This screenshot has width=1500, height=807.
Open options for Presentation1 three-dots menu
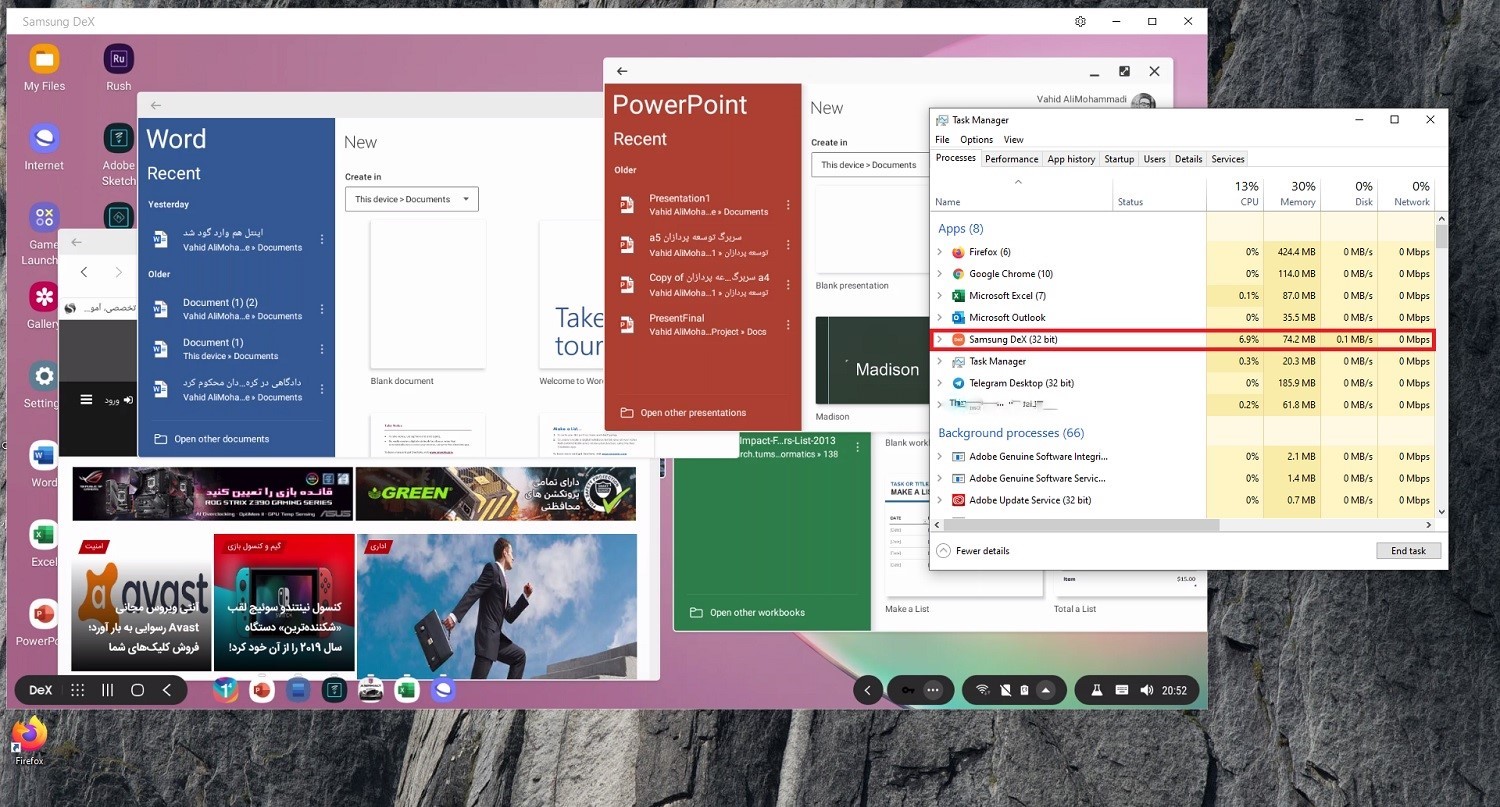point(788,205)
